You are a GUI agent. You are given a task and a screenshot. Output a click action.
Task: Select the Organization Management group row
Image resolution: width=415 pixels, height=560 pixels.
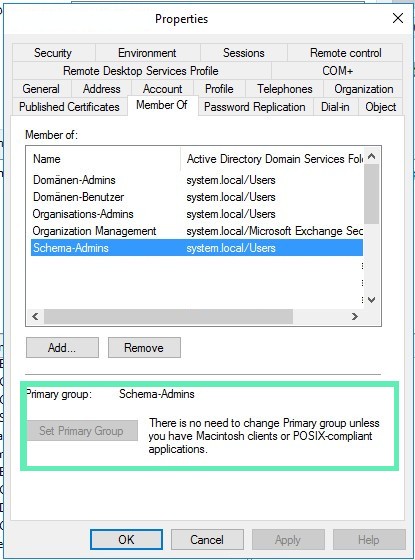click(x=197, y=231)
